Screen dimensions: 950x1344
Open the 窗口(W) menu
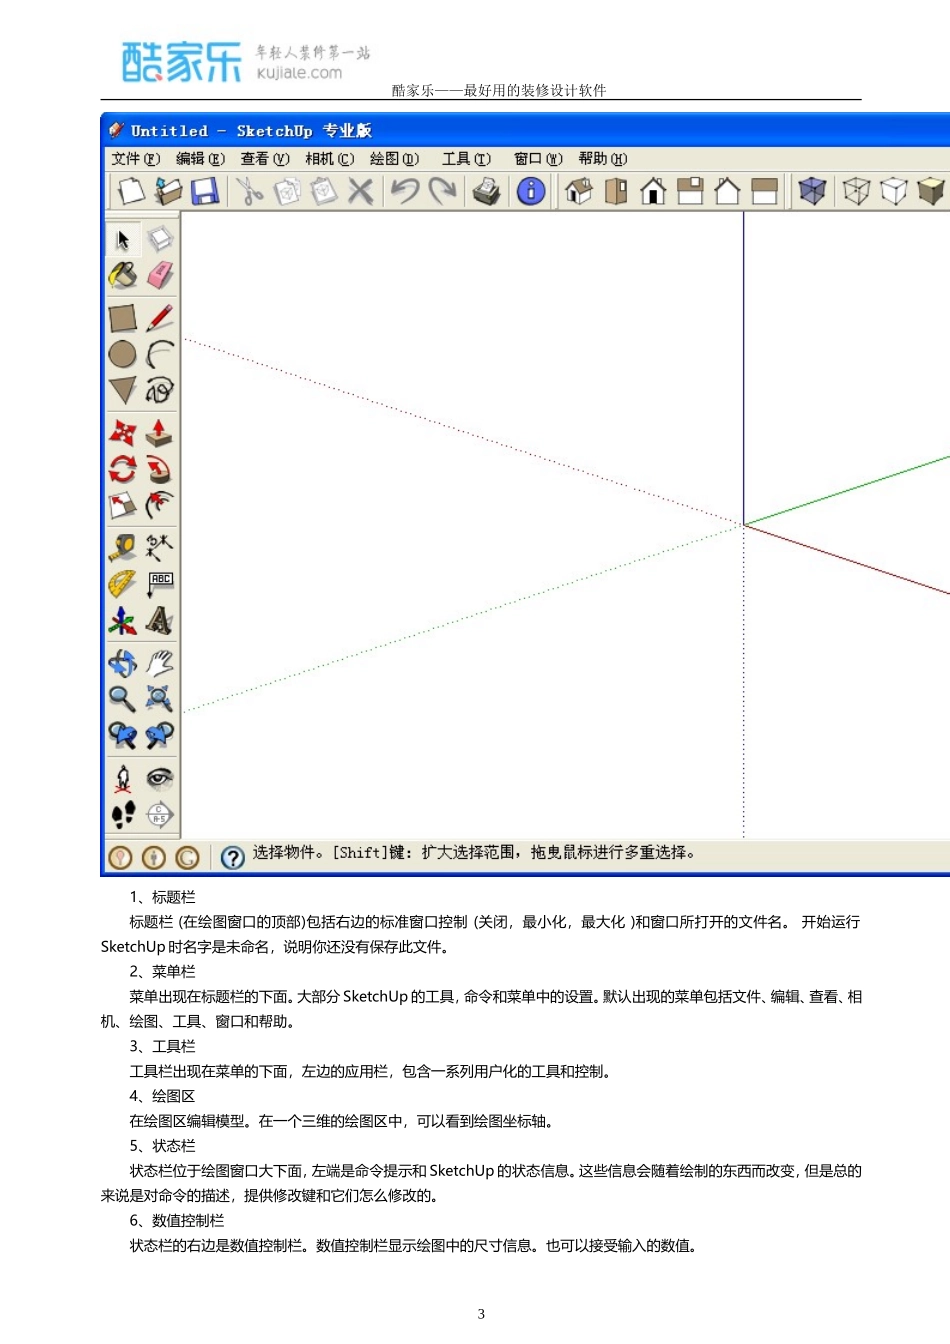pyautogui.click(x=539, y=158)
